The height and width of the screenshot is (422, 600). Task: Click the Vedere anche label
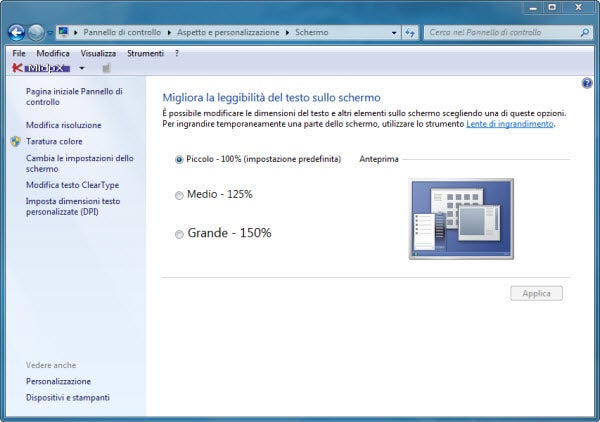(x=51, y=365)
